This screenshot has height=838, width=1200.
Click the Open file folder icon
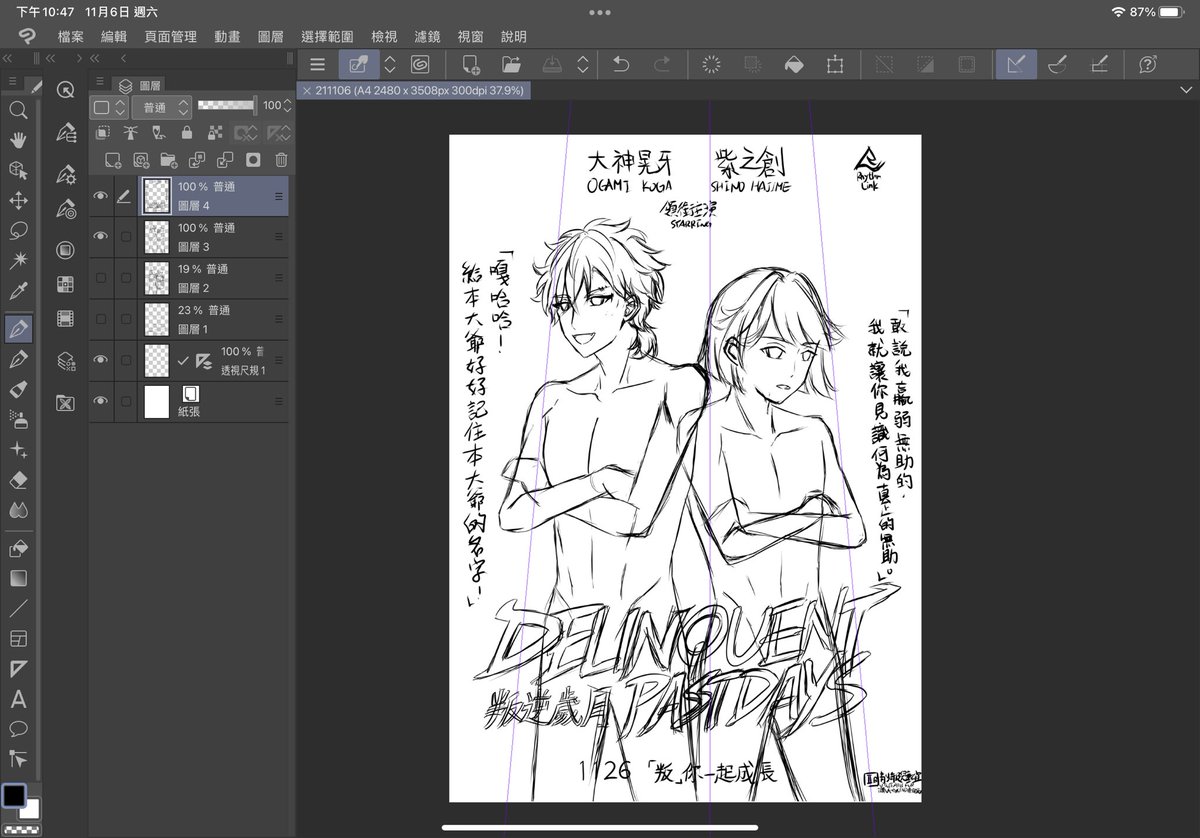pyautogui.click(x=511, y=65)
